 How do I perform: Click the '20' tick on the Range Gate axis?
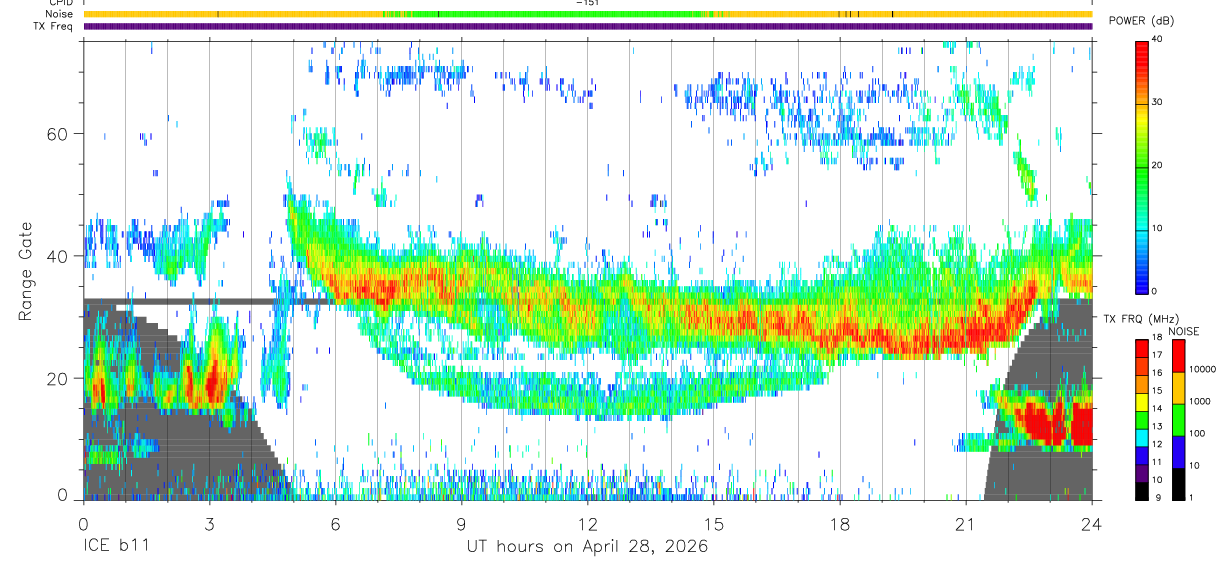coord(59,378)
